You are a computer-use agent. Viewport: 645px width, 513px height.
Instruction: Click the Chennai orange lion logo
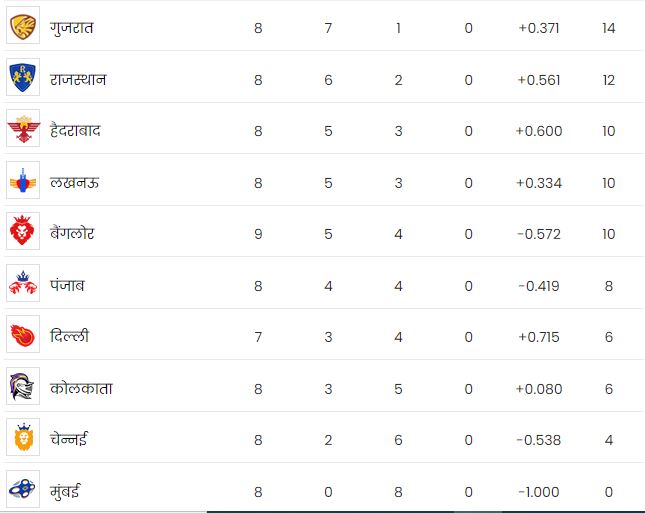(x=23, y=437)
